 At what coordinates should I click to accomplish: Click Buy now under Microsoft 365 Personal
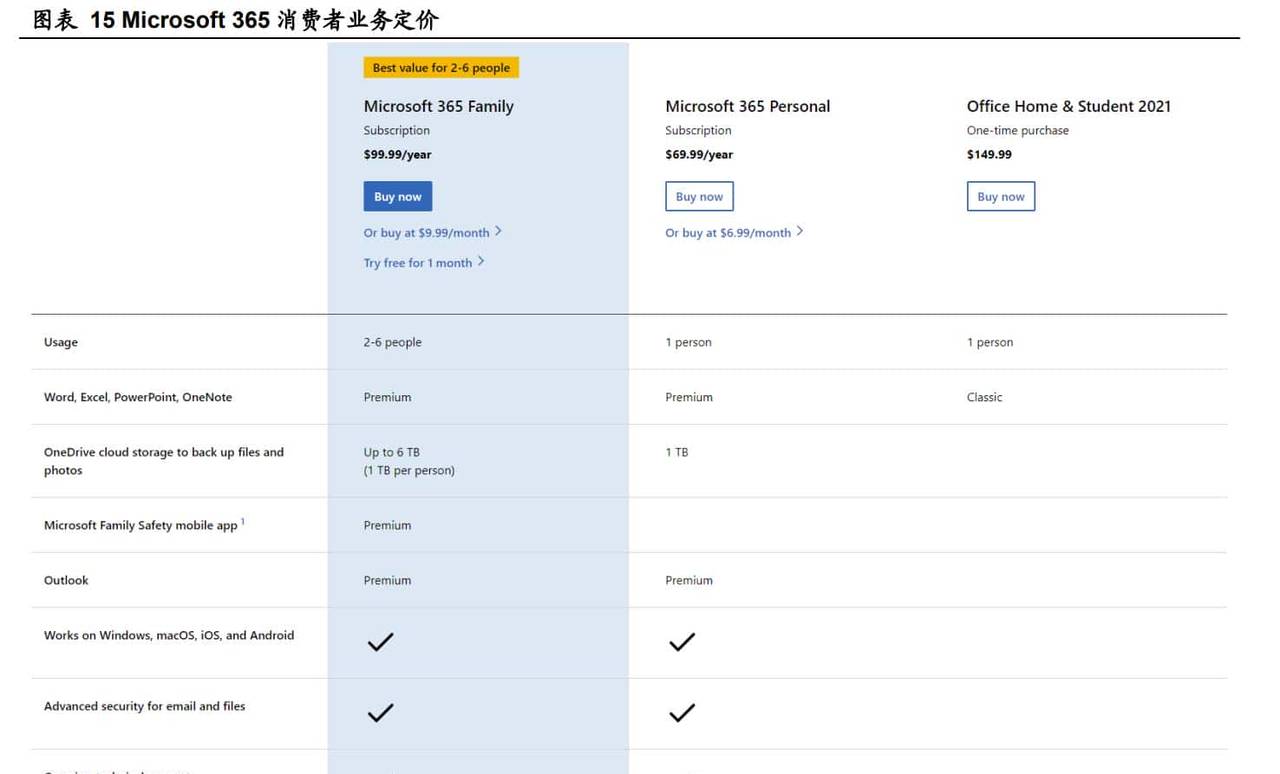coord(699,197)
